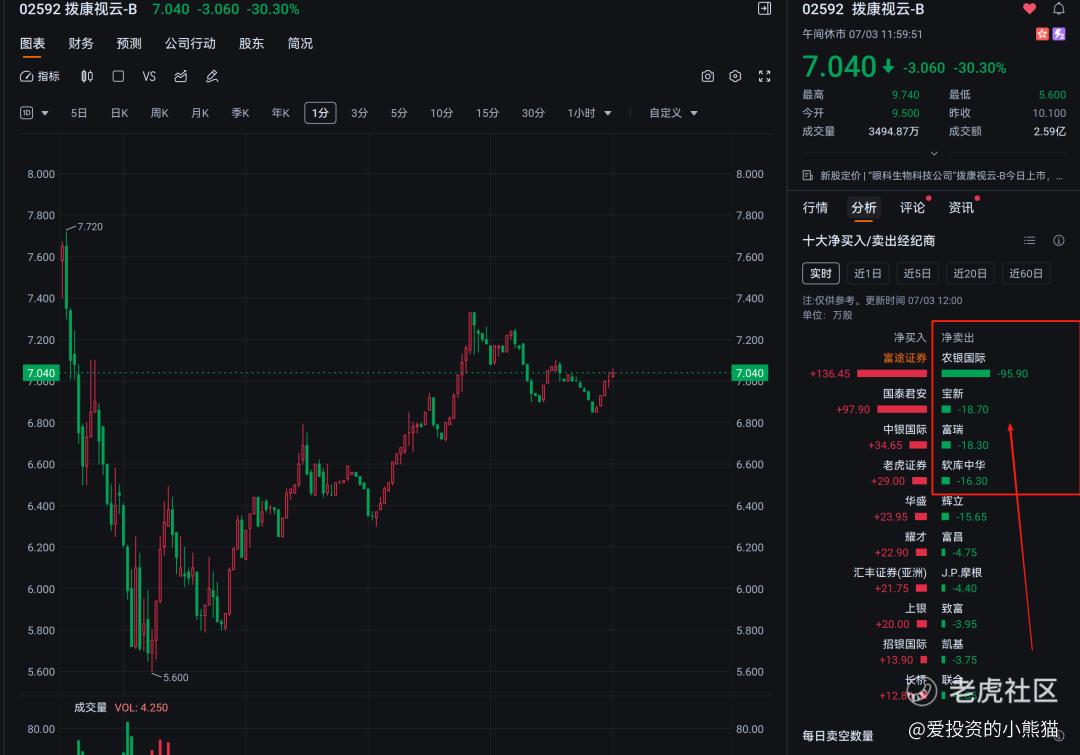Open the list view icon beside broker title
Screen dimensions: 1080x755
pyautogui.click(x=1030, y=240)
